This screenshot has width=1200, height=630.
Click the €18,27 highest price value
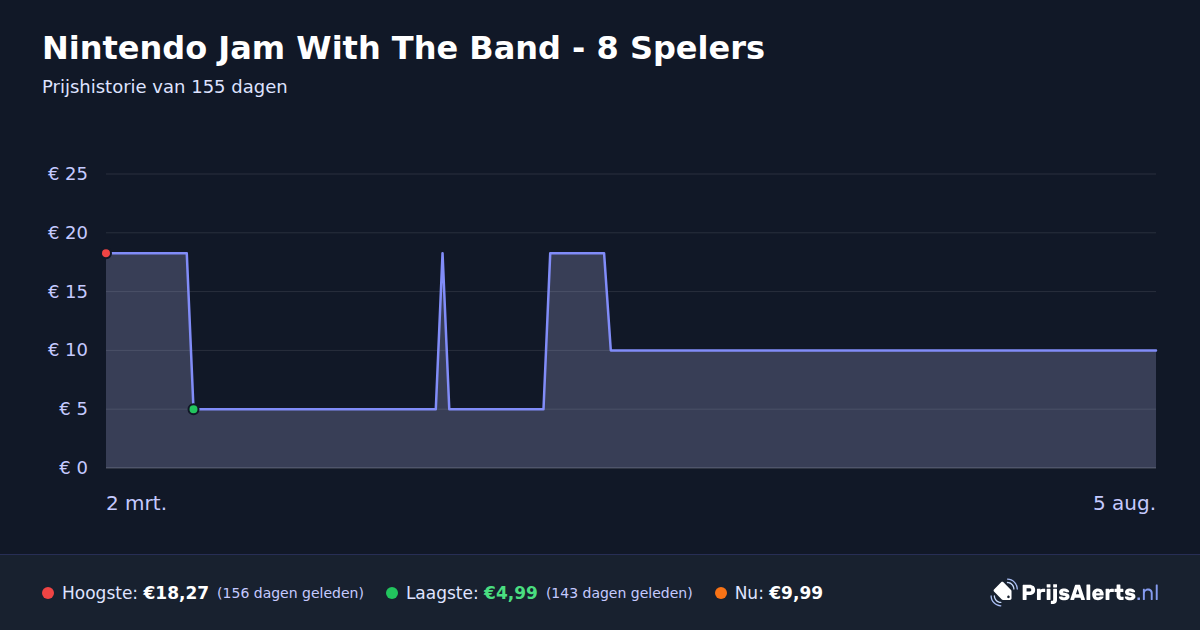pos(176,593)
